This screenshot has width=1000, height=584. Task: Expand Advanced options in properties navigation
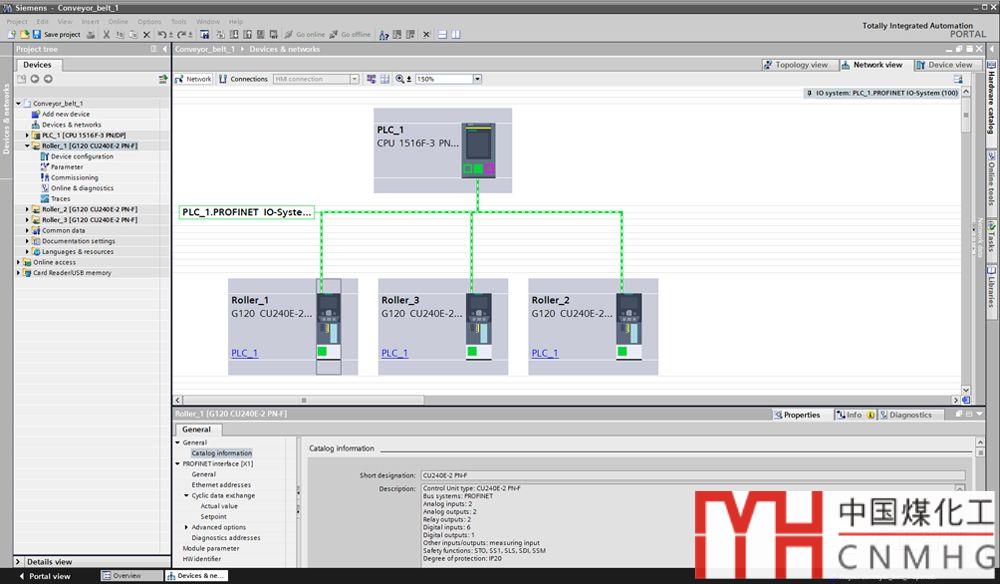[187, 527]
